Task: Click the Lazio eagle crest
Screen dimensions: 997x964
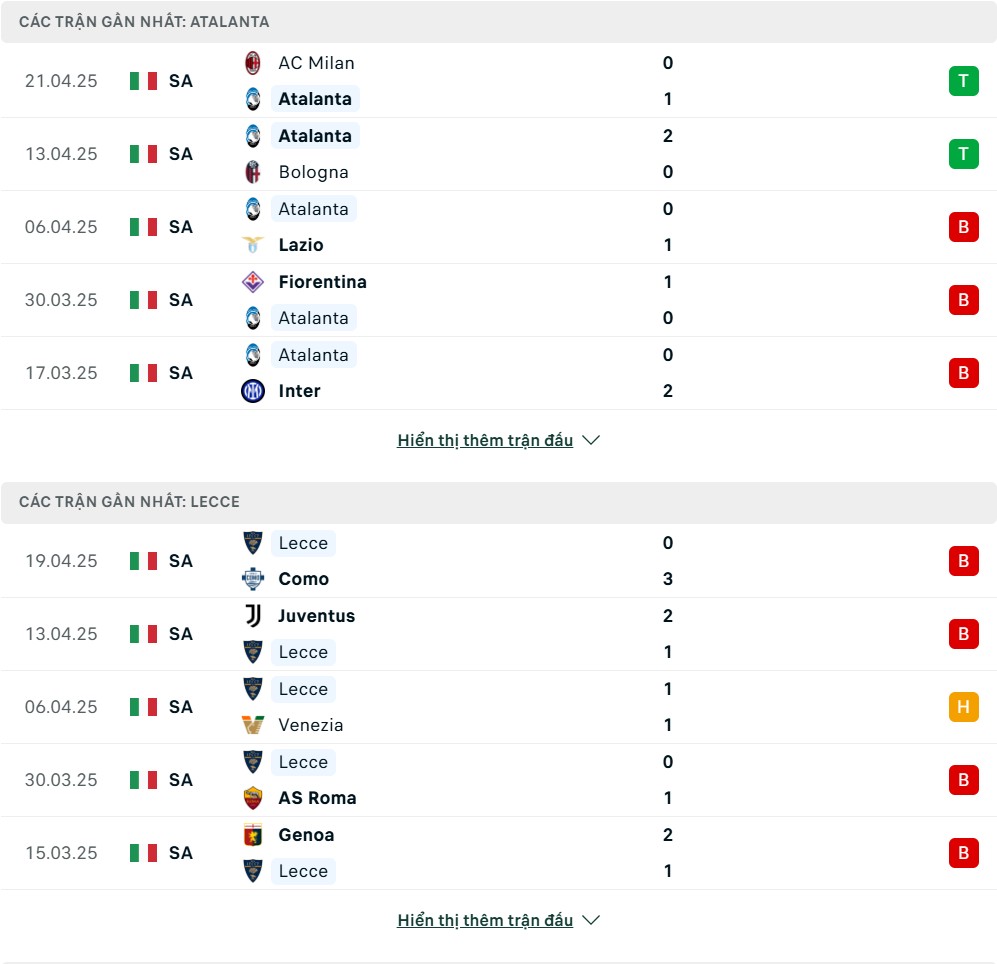Action: point(253,245)
